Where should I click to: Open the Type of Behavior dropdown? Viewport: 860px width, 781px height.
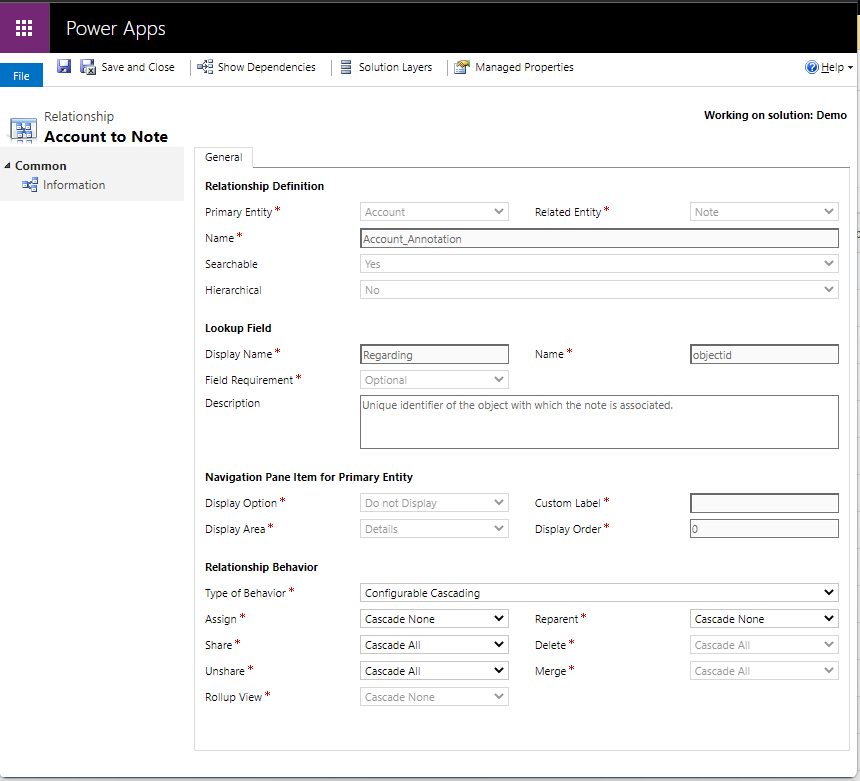coord(599,592)
